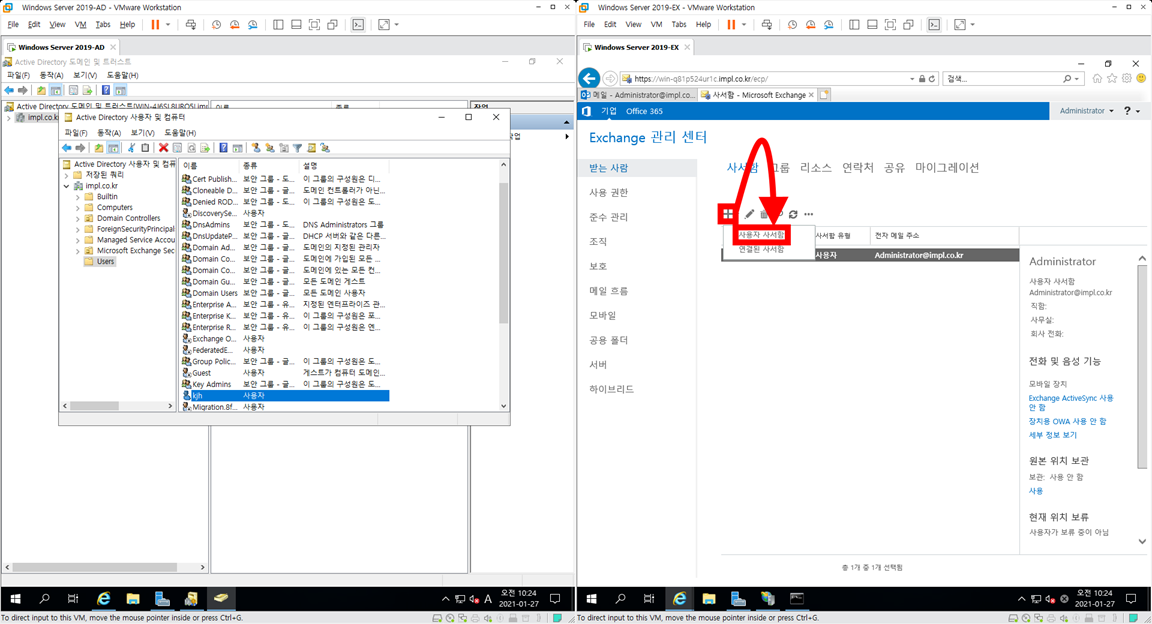Open Internet Explorer from the 2019-AD VM taskbar
The width and height of the screenshot is (1152, 624).
(104, 599)
